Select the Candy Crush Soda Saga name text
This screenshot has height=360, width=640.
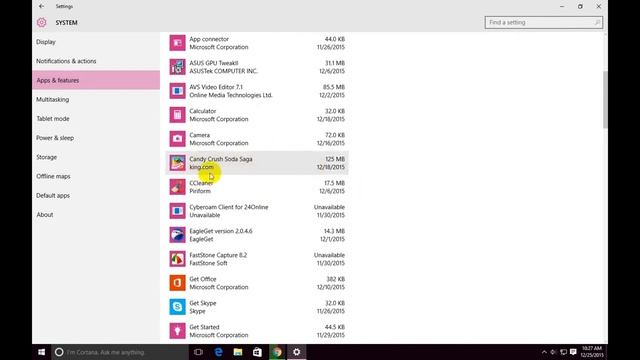click(x=221, y=159)
